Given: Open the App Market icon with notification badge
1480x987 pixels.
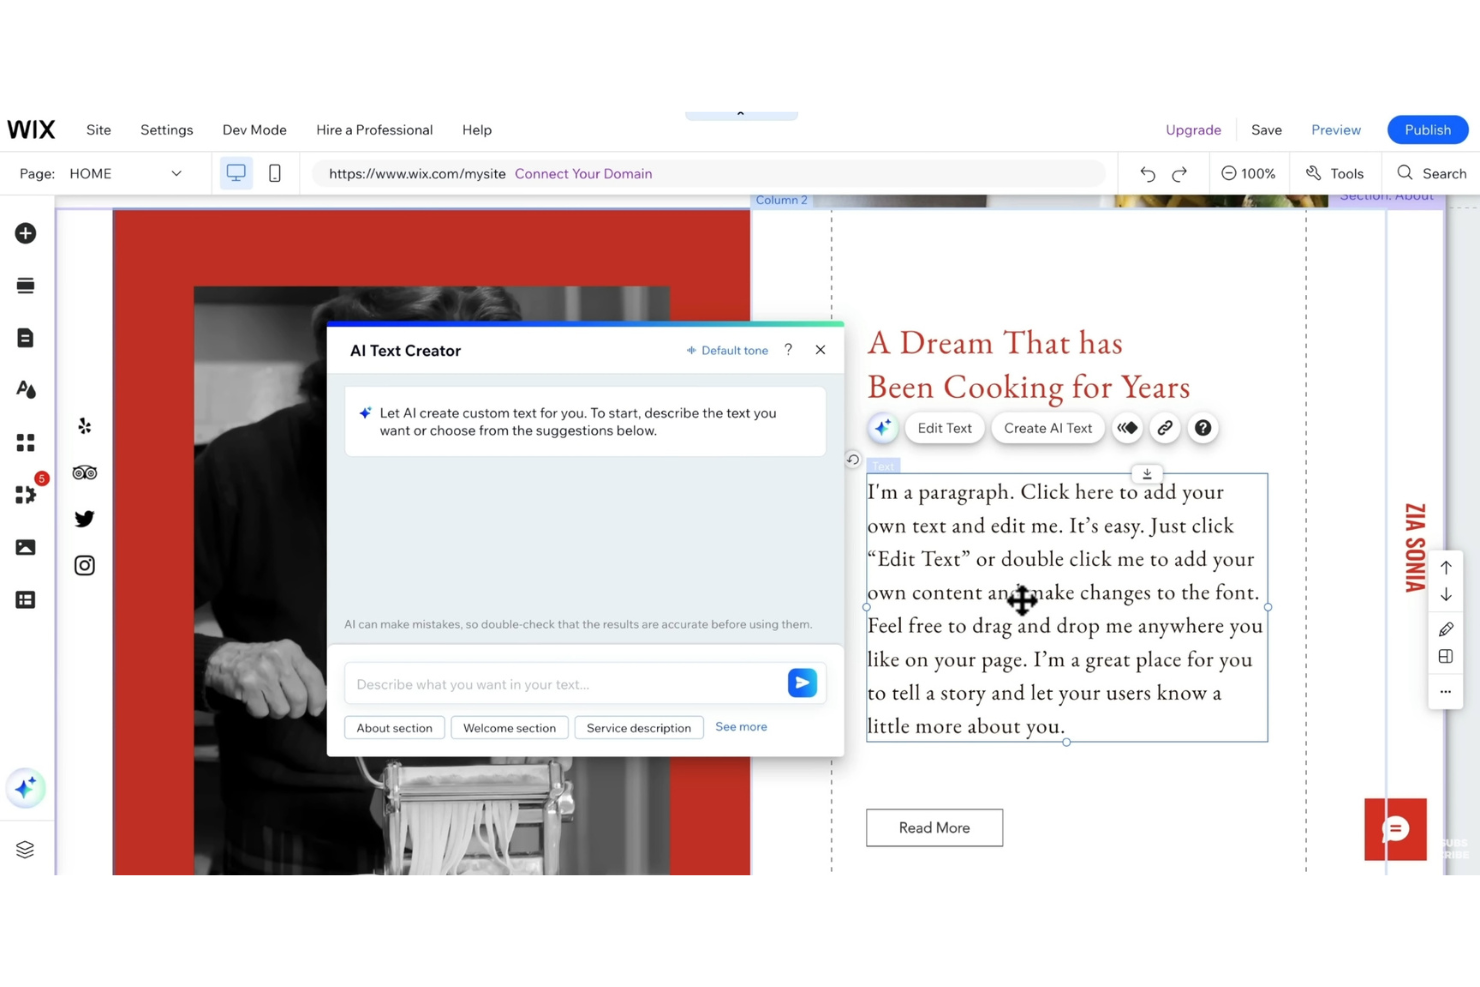Looking at the screenshot, I should 25,494.
